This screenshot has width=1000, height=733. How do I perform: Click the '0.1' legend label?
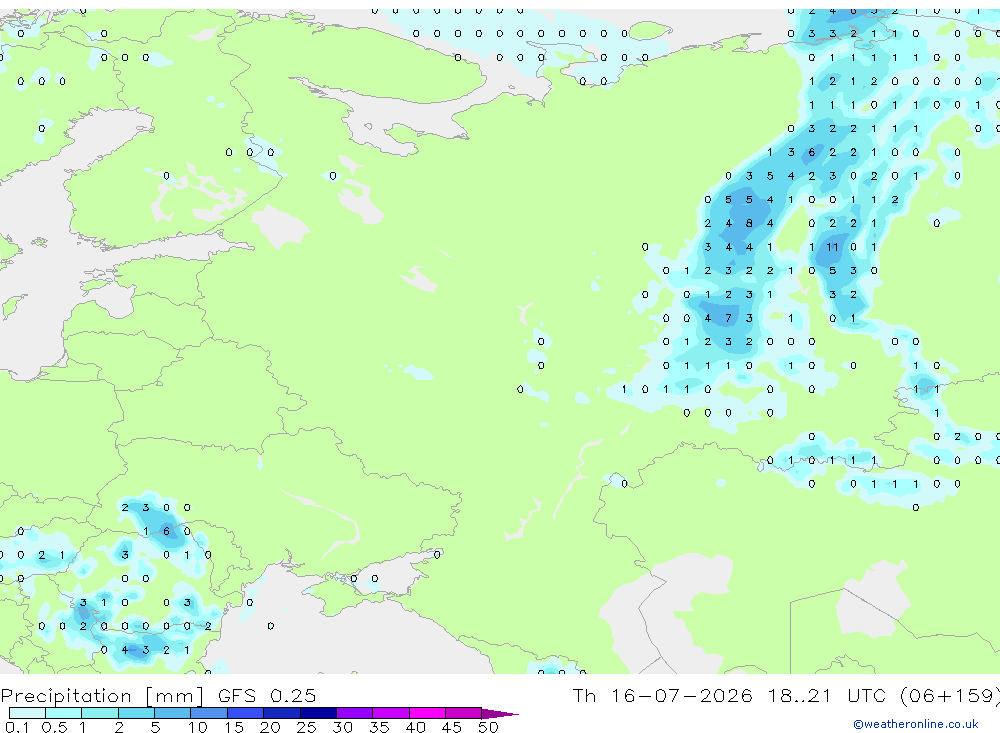click(17, 727)
